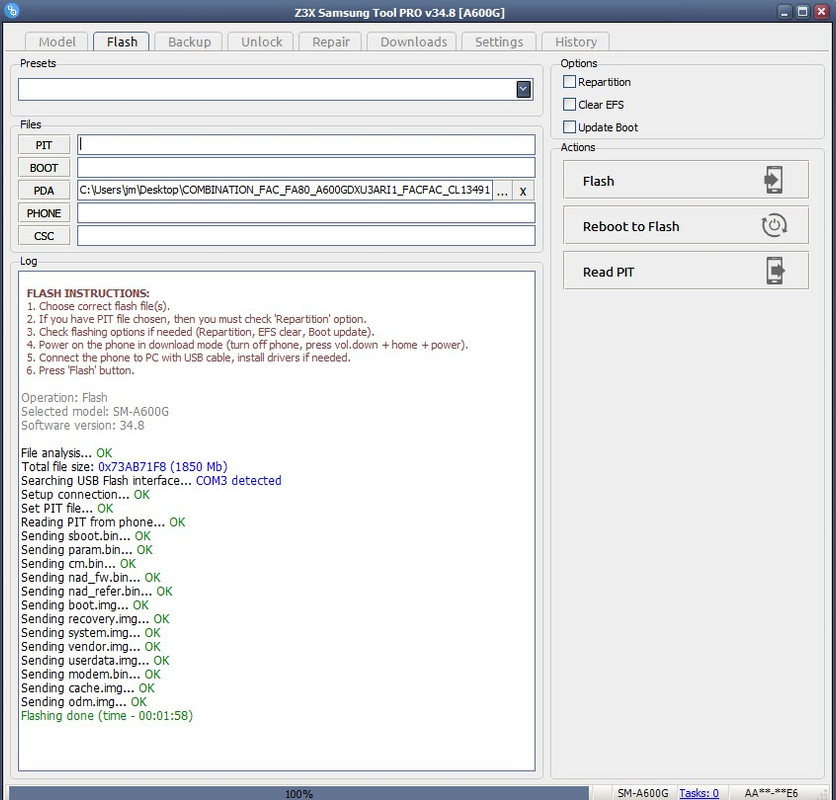Click the CSC file path field

point(306,236)
